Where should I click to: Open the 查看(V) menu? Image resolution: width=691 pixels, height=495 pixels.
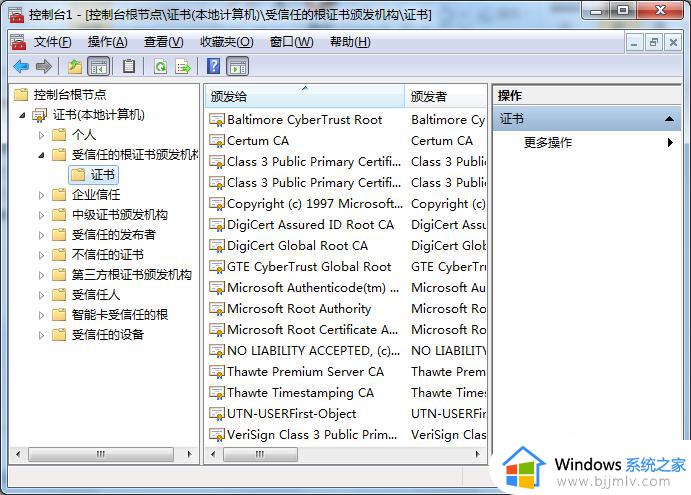163,42
